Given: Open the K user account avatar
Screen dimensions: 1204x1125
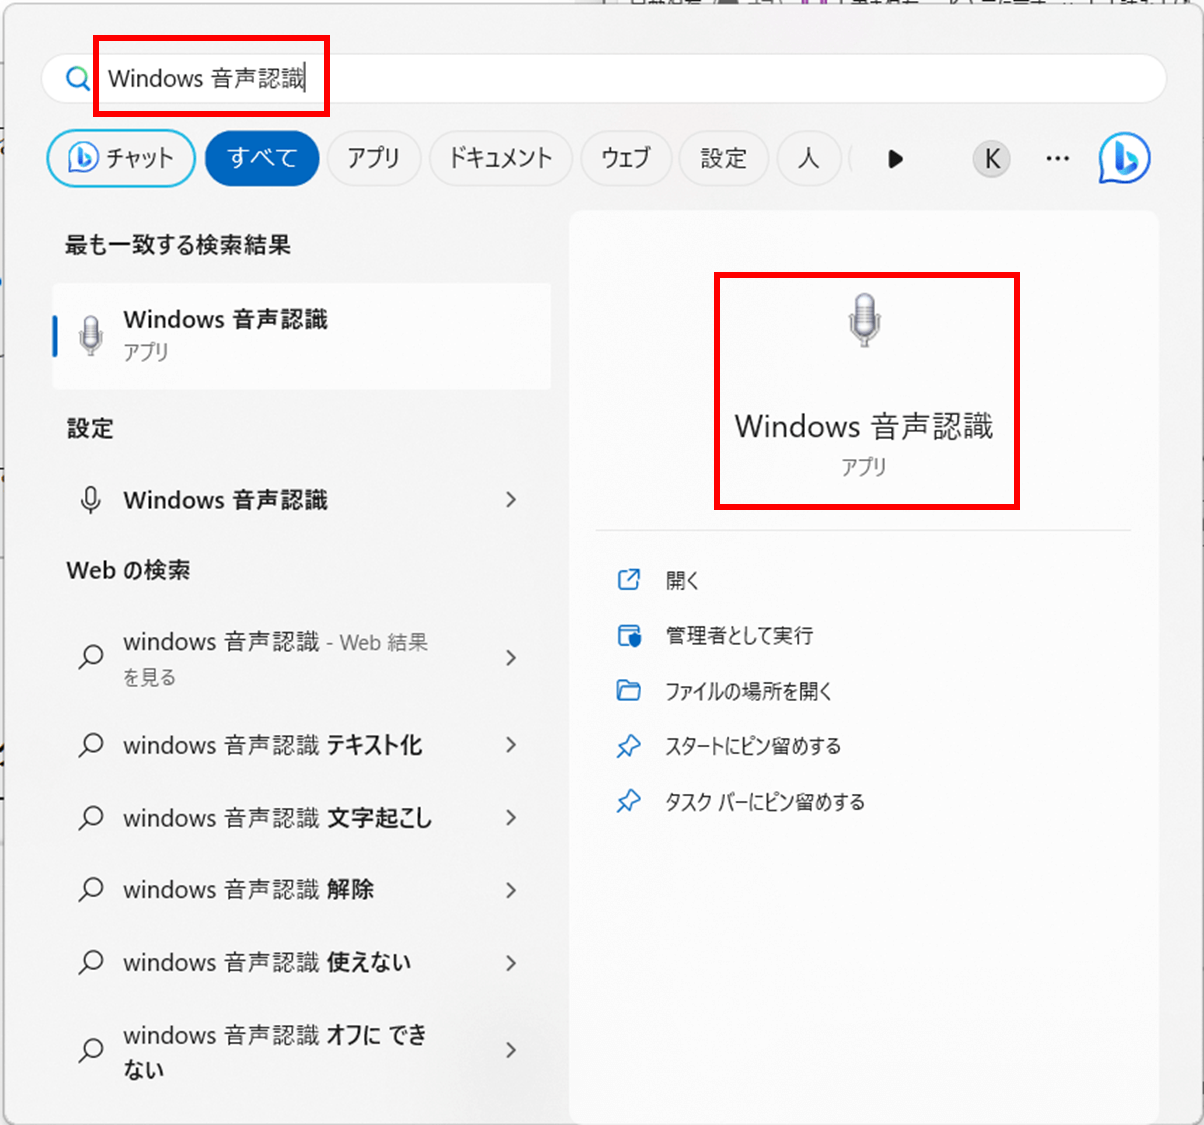Looking at the screenshot, I should pyautogui.click(x=992, y=158).
